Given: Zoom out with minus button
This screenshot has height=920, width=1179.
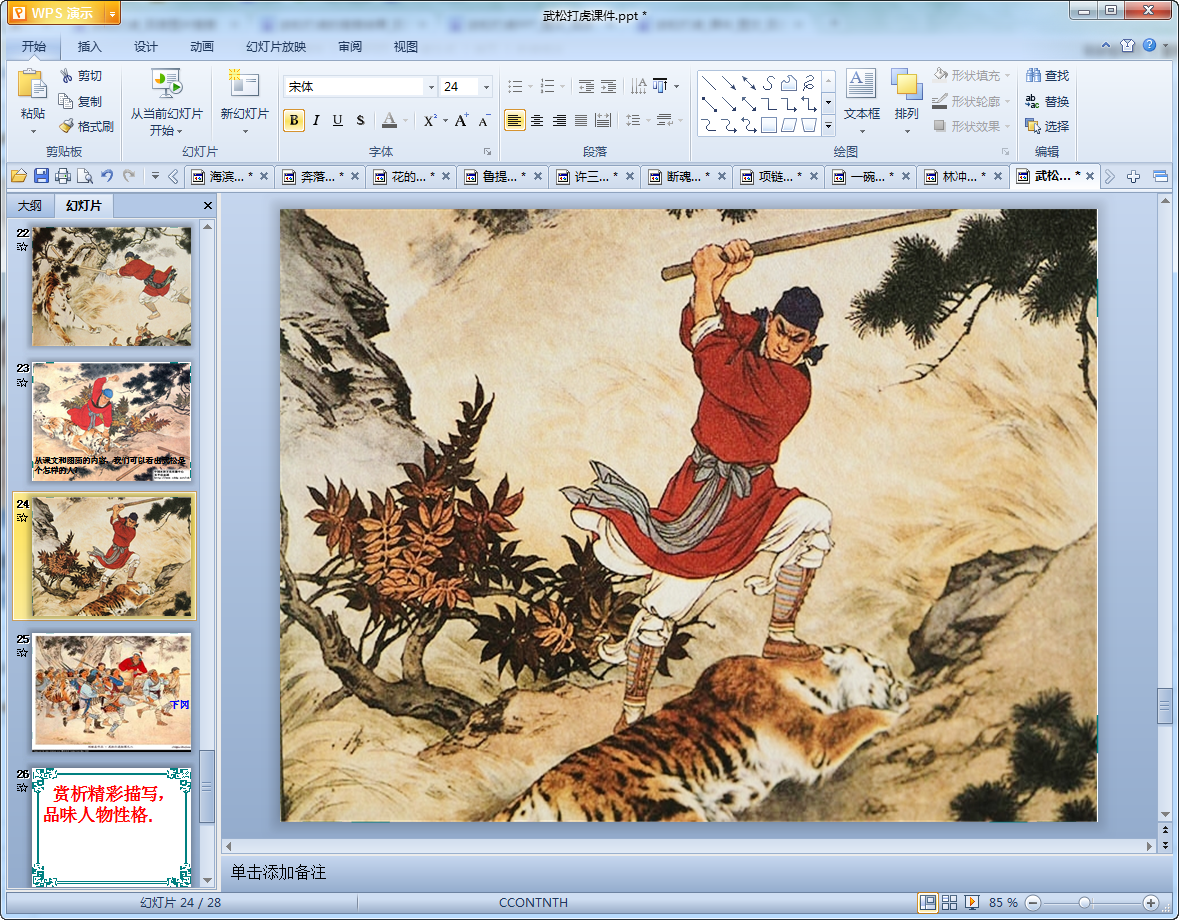Looking at the screenshot, I should [1033, 902].
